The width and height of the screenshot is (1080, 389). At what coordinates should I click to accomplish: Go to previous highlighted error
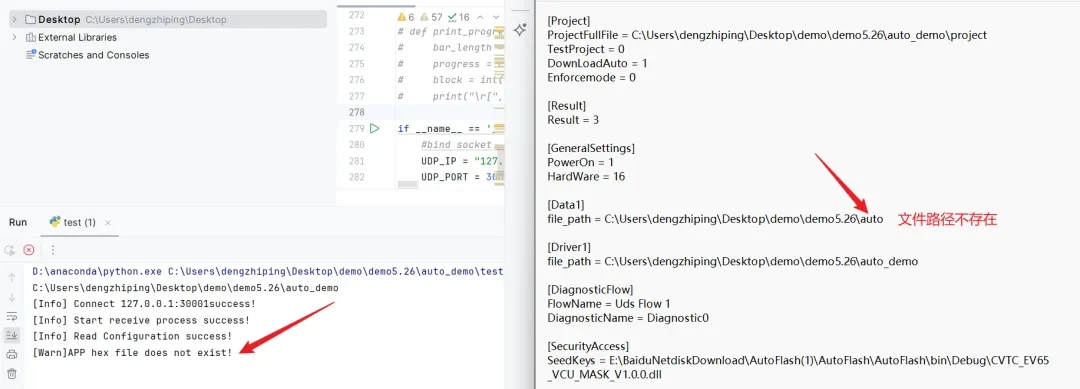coord(480,17)
